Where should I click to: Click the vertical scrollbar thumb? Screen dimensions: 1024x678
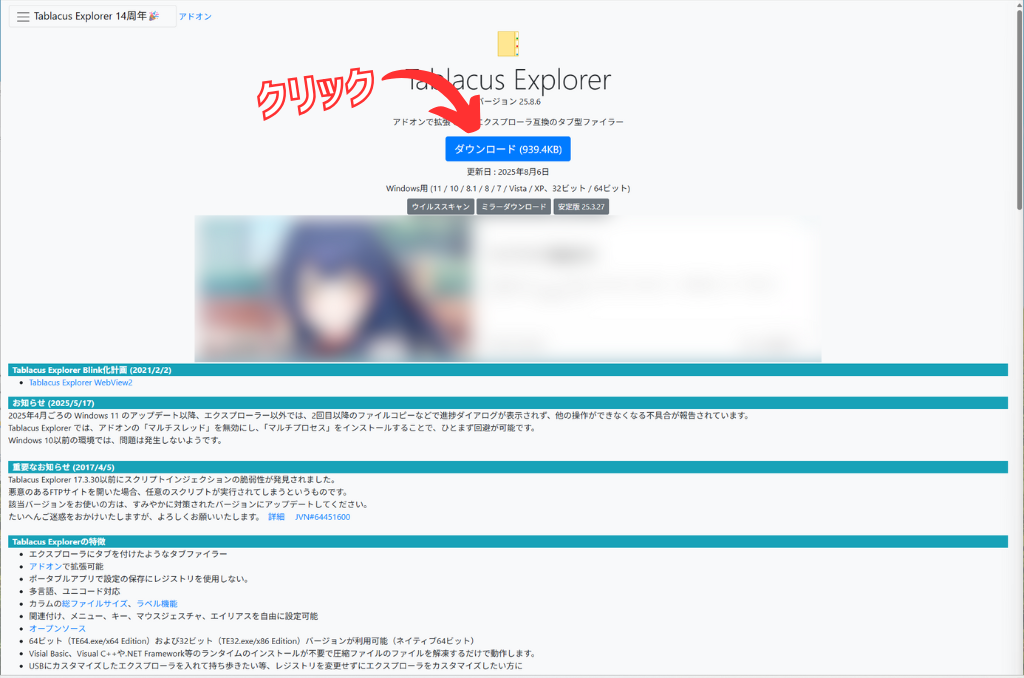click(x=1017, y=110)
